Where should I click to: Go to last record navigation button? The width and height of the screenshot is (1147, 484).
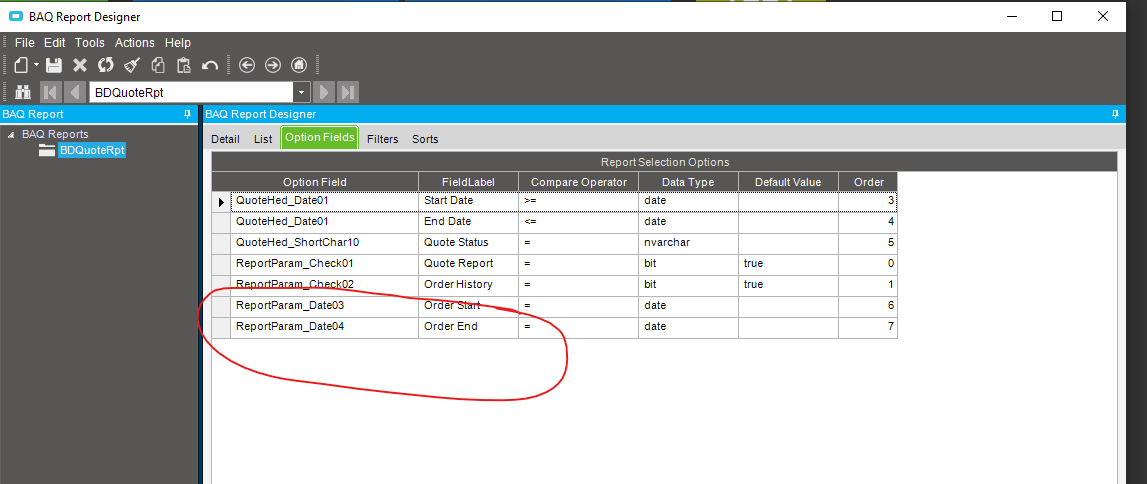click(x=348, y=92)
